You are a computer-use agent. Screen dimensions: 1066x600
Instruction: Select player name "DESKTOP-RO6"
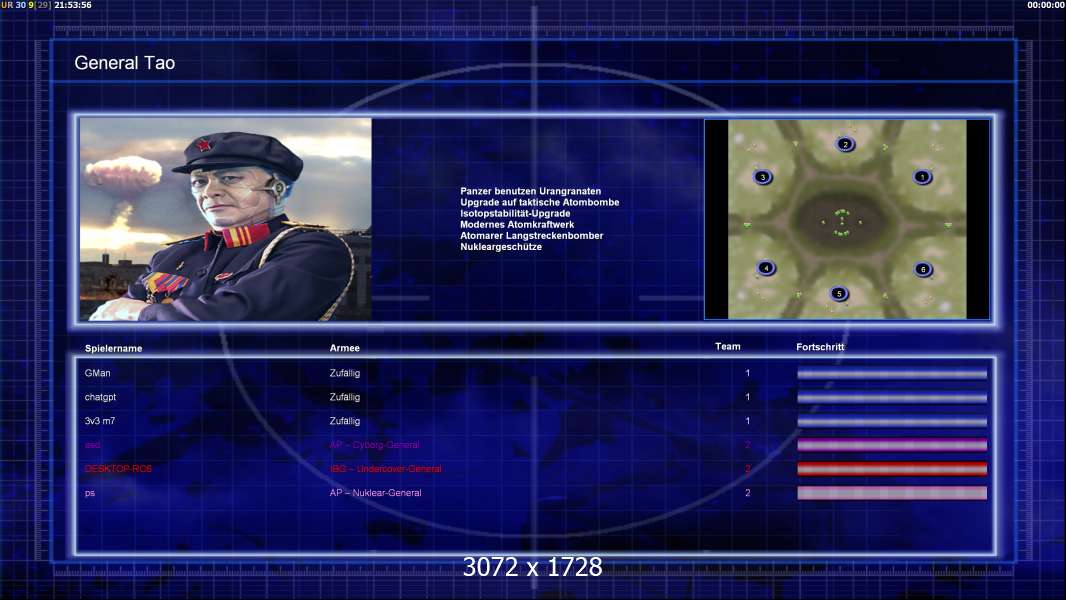pos(118,469)
